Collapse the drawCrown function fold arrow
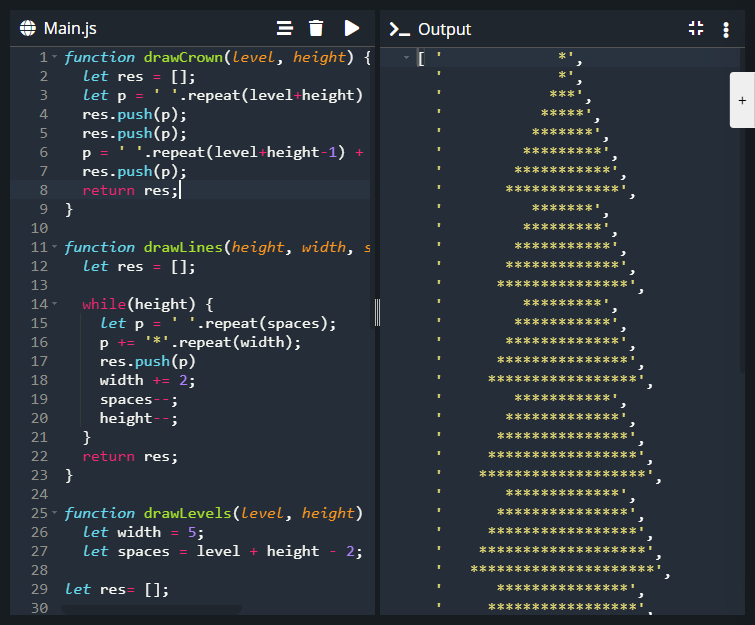 [x=54, y=57]
